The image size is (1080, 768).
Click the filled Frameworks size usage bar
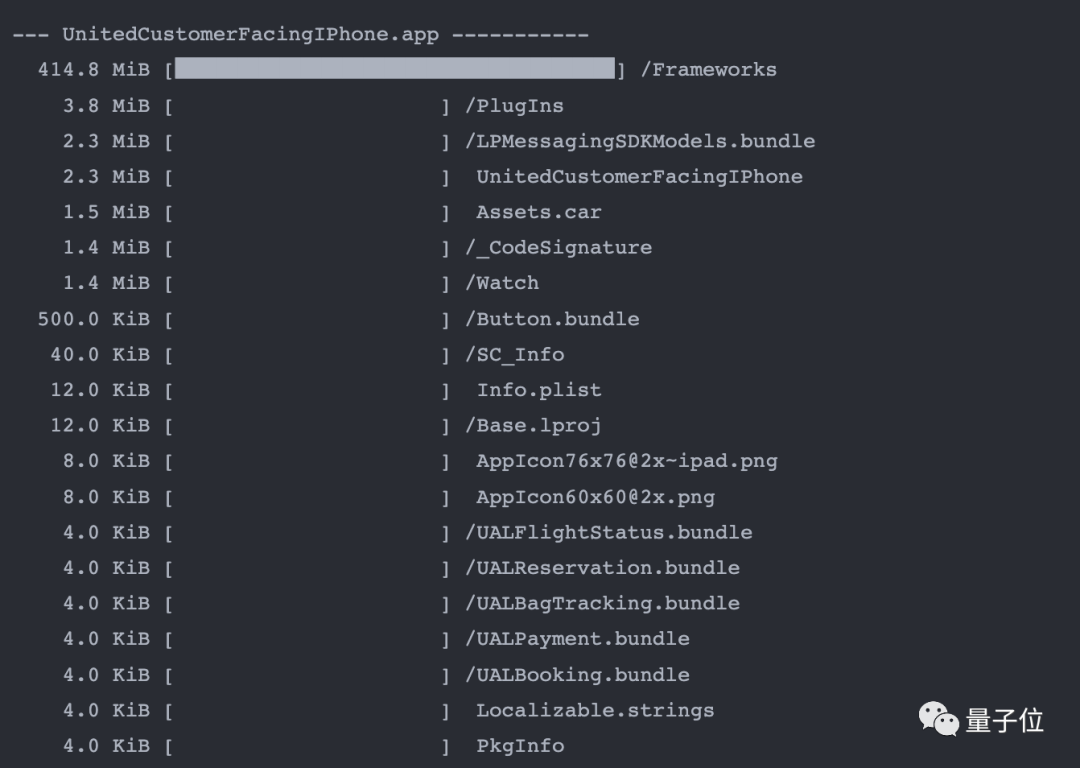[x=395, y=69]
